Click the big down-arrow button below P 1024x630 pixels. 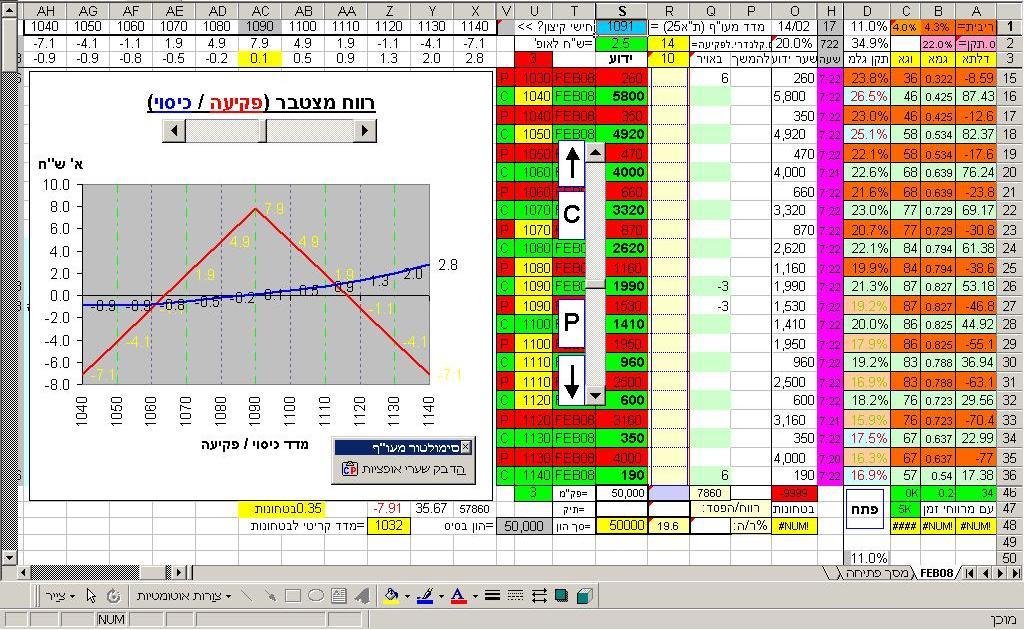tap(572, 381)
